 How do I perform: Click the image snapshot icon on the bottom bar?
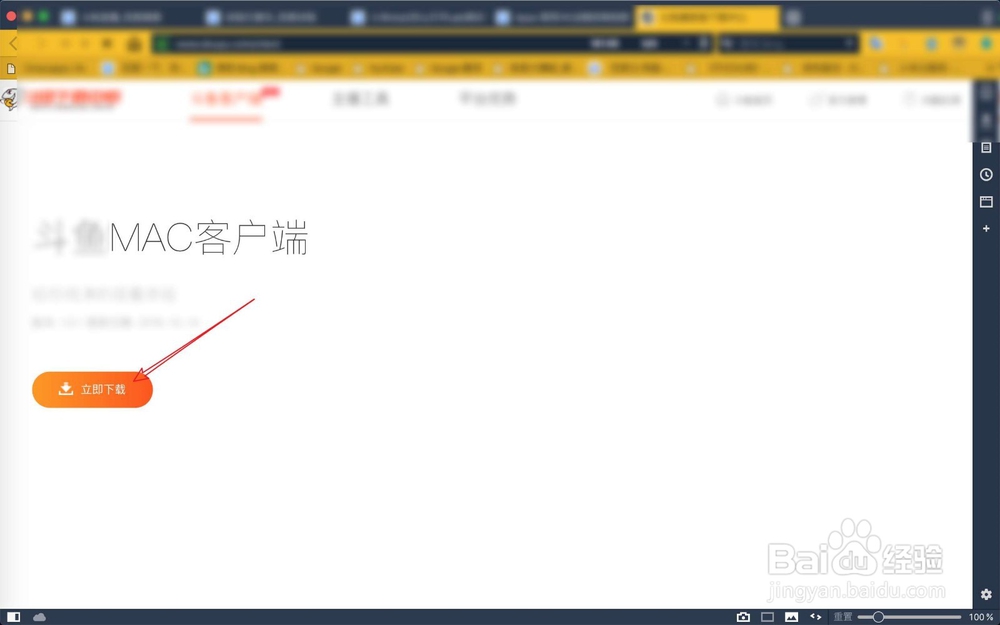point(791,617)
